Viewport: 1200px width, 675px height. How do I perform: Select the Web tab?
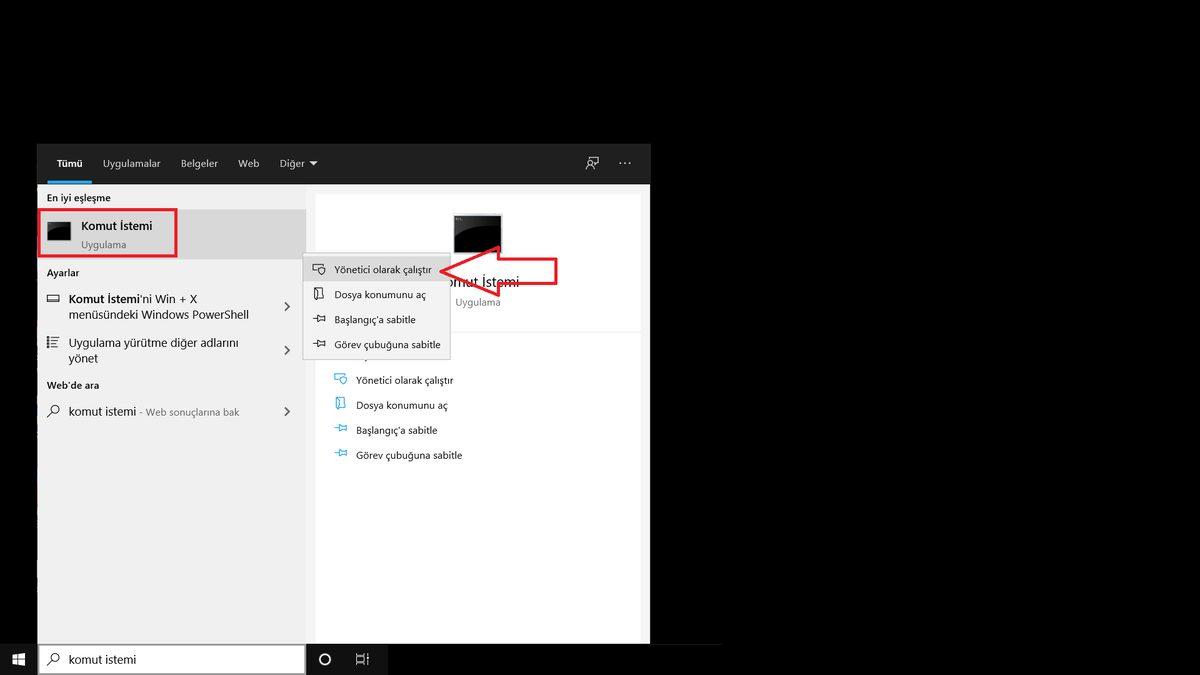coord(248,163)
